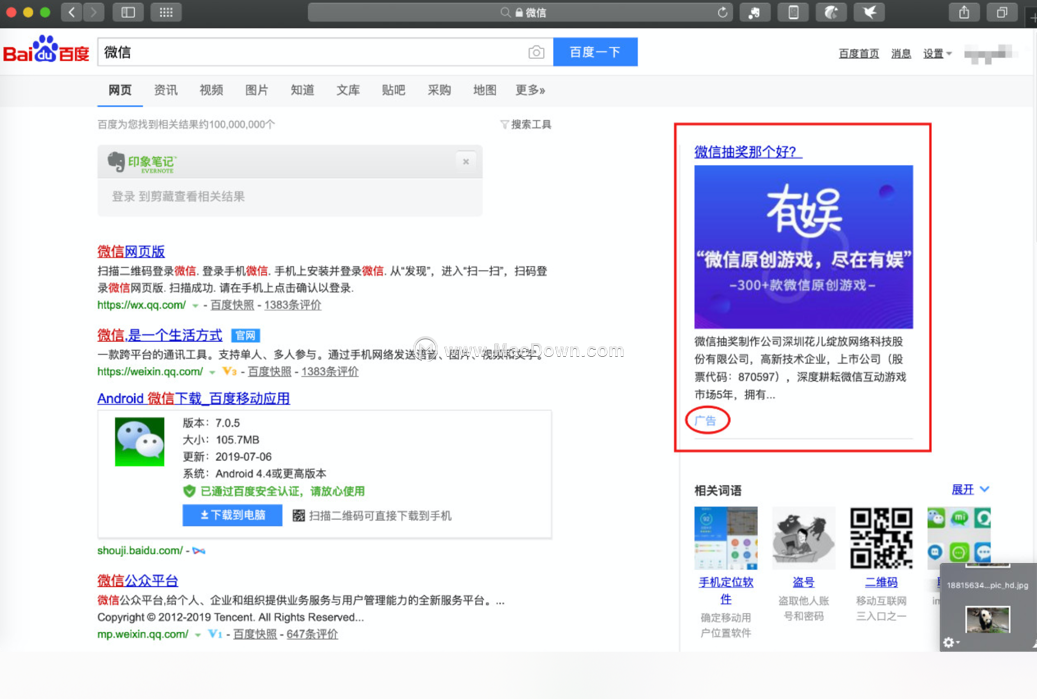Open the 知道 tab
Image resolution: width=1037 pixels, height=699 pixels.
[x=302, y=90]
